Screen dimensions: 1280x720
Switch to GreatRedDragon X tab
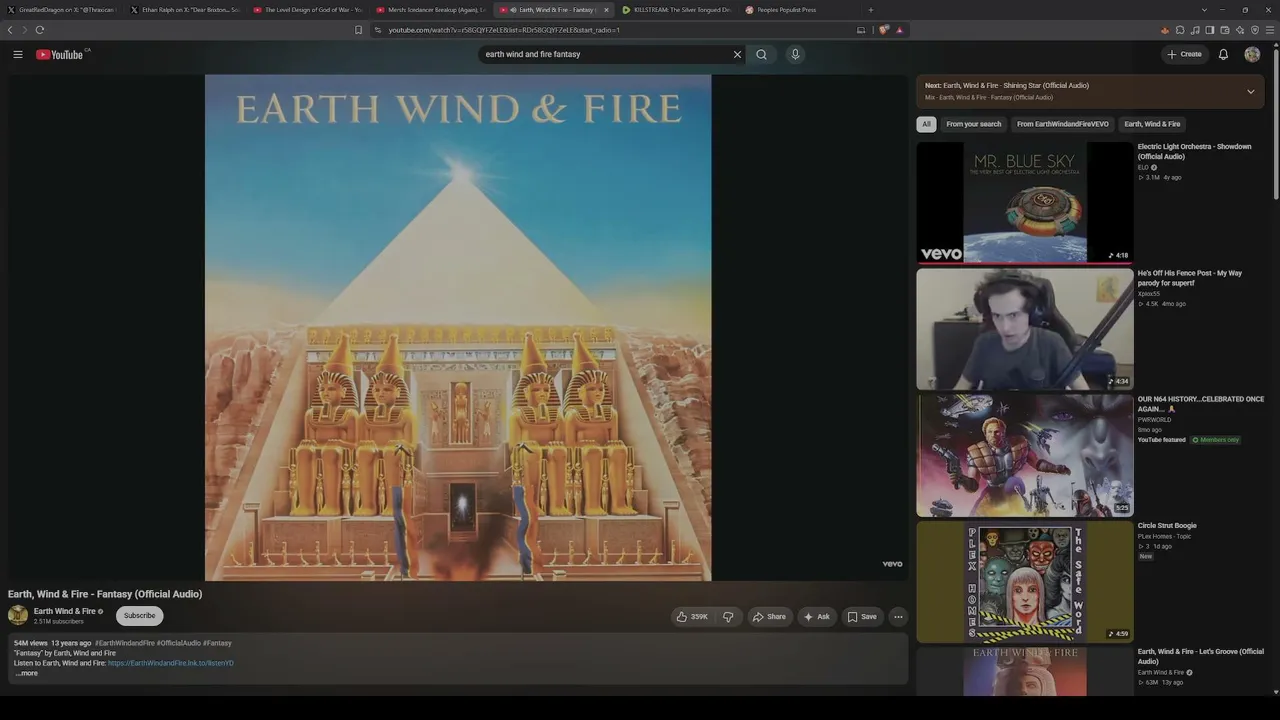(62, 10)
